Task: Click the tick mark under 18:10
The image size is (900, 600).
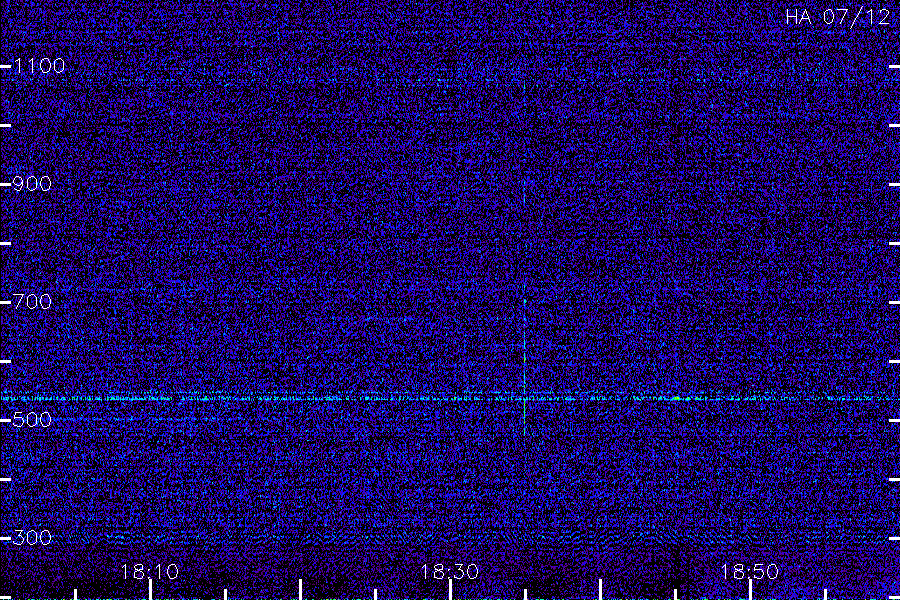Action: point(150,590)
